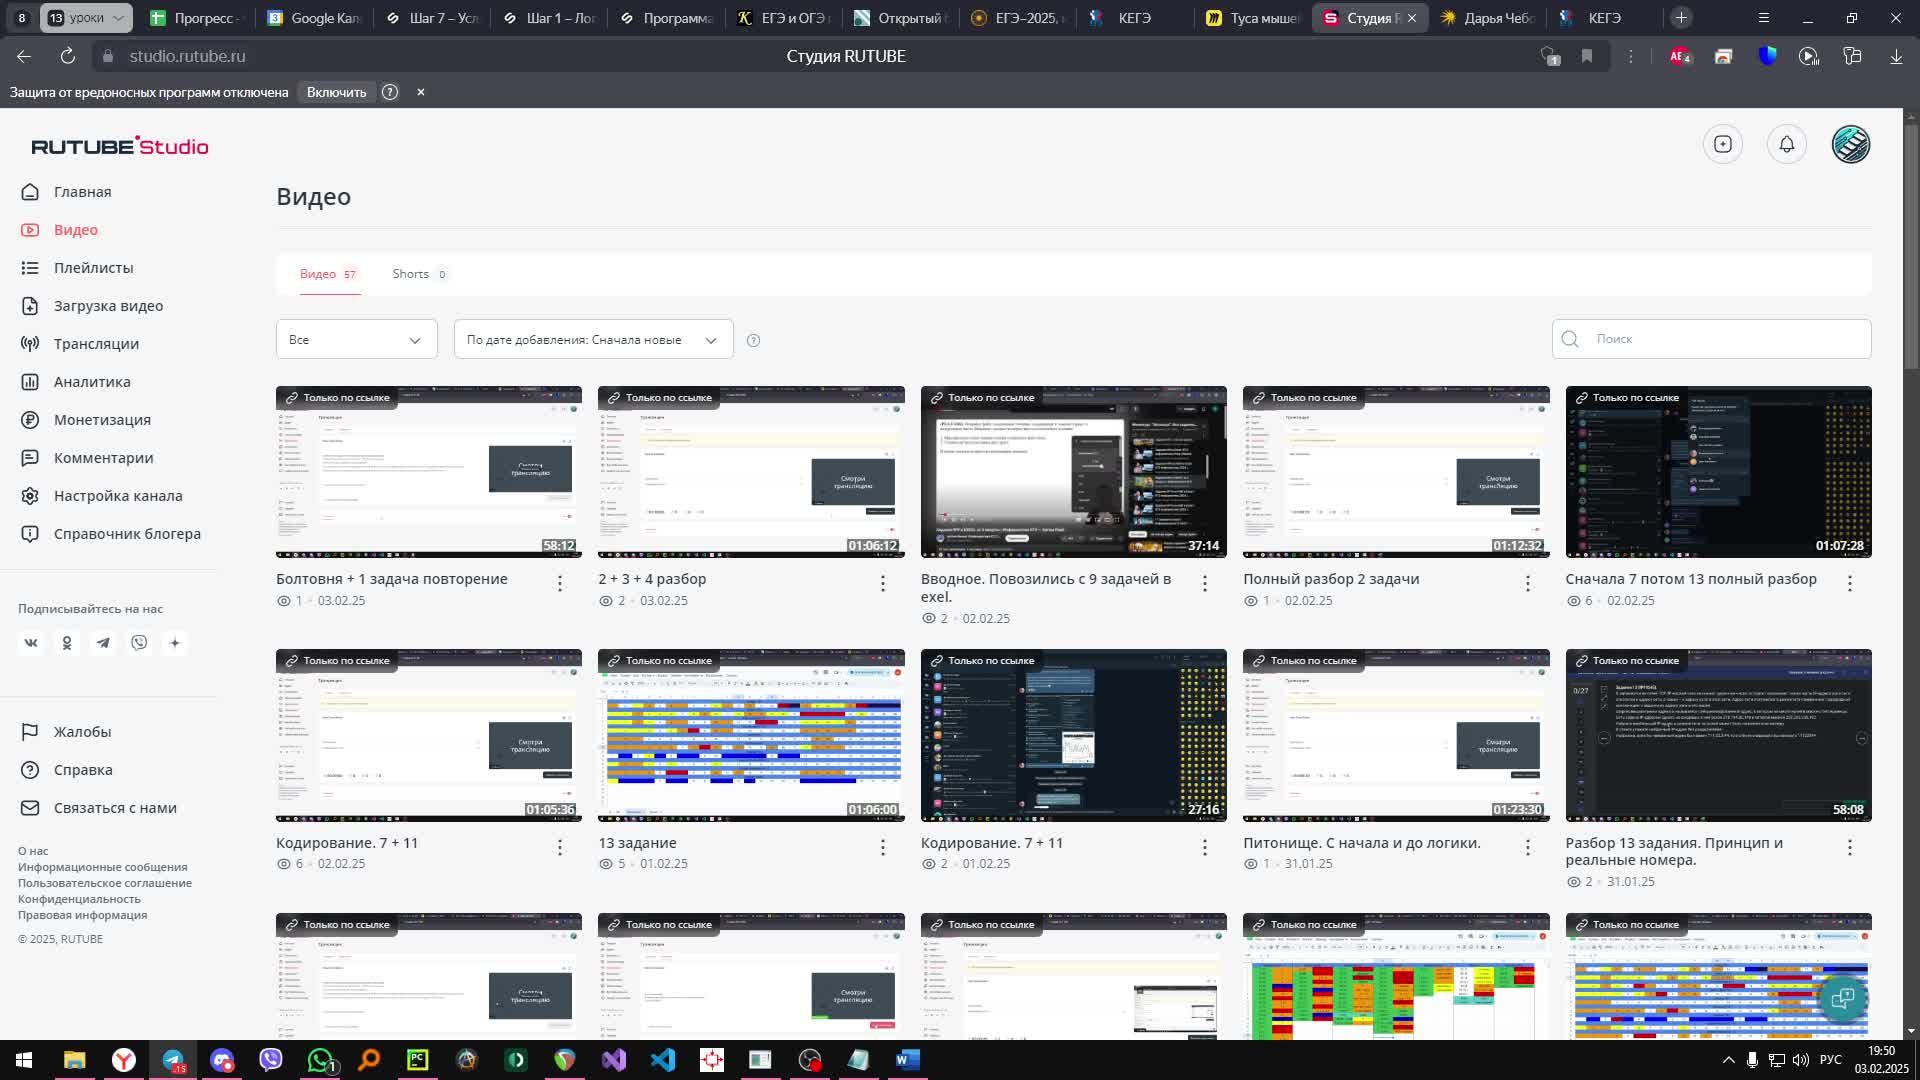Screen dimensions: 1920x1080
Task: Open options for Питонище video
Action: tap(1528, 847)
